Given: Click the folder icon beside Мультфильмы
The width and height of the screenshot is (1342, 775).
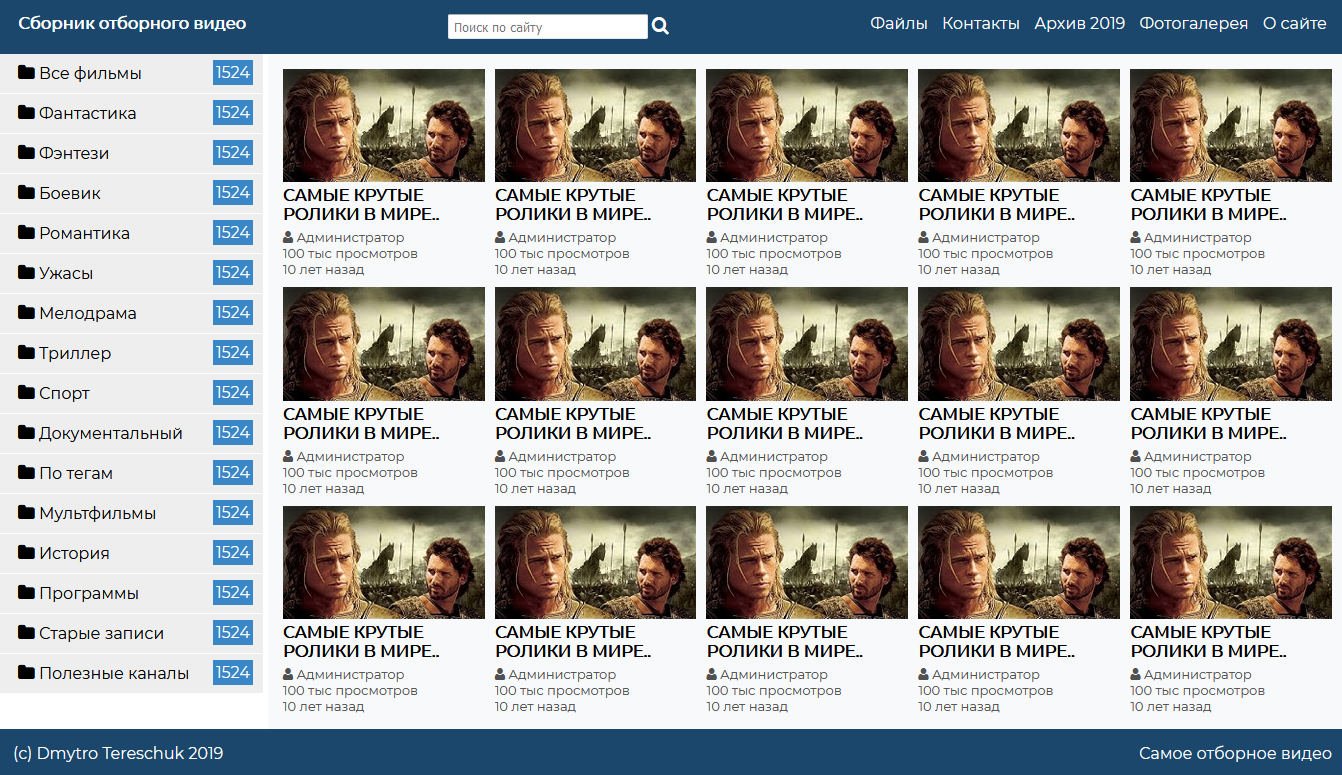Looking at the screenshot, I should (x=26, y=512).
